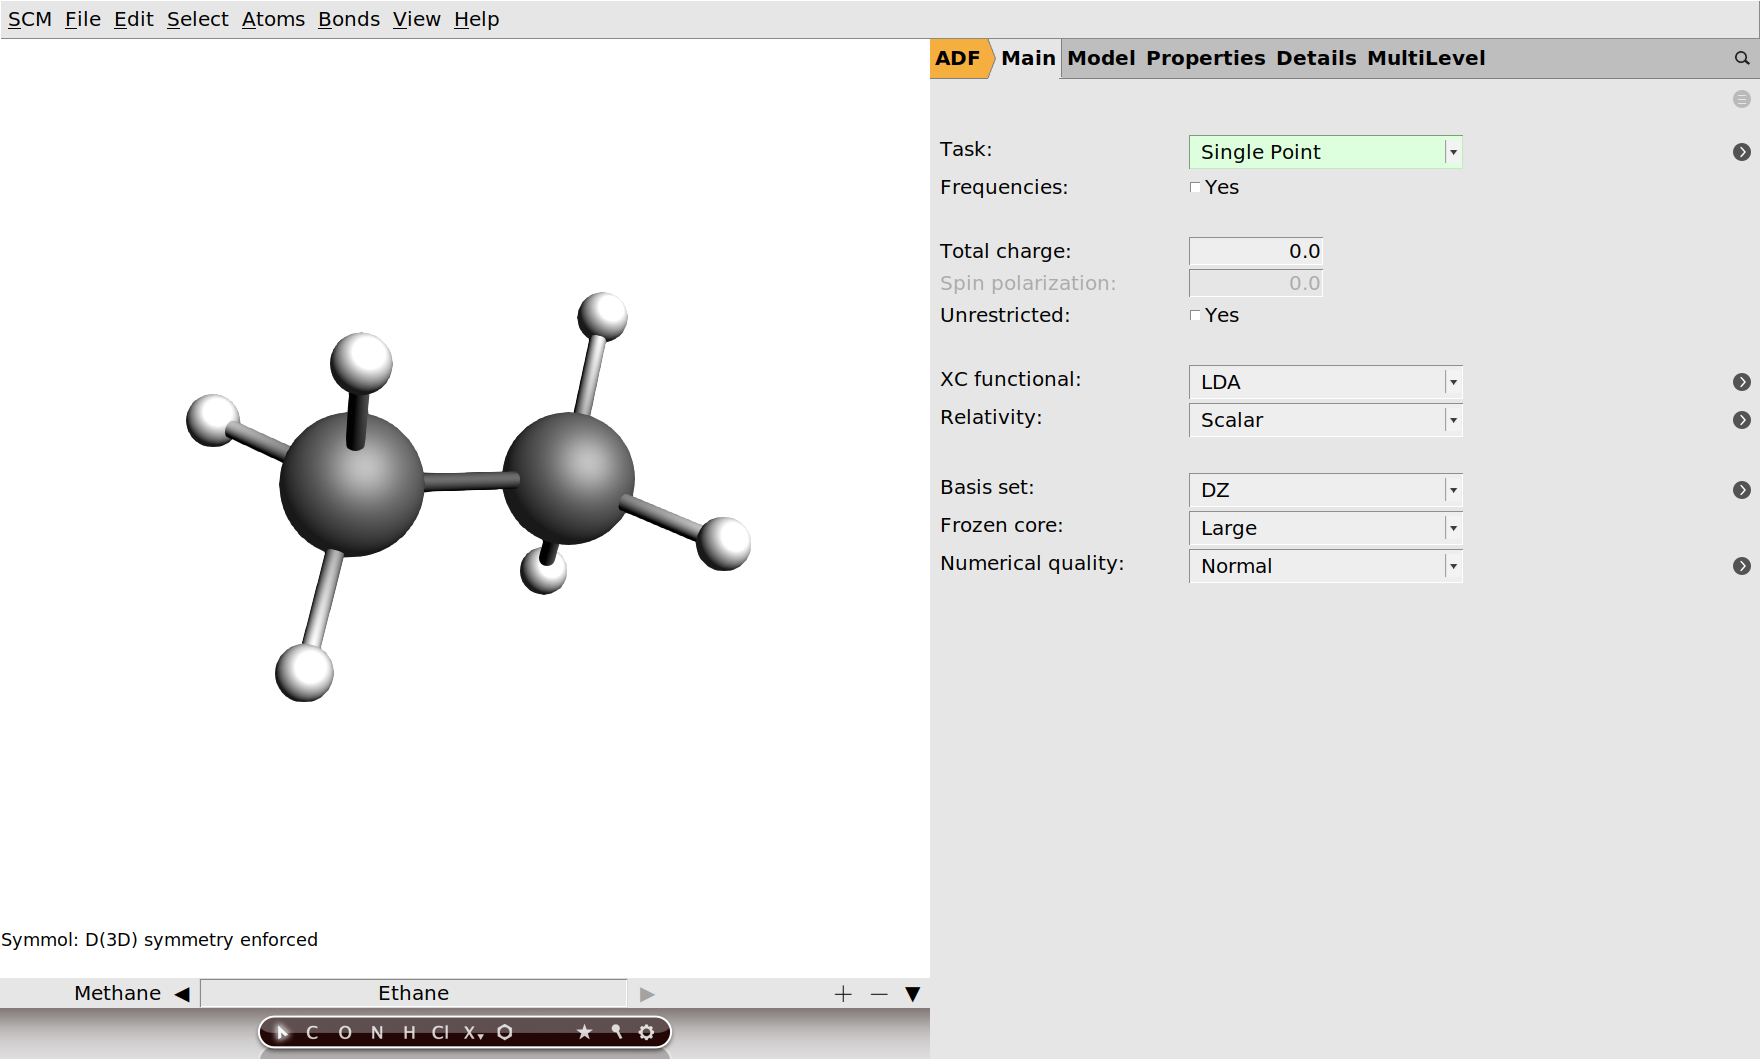
Task: Enable the Frequencies Yes checkbox
Action: pos(1195,187)
